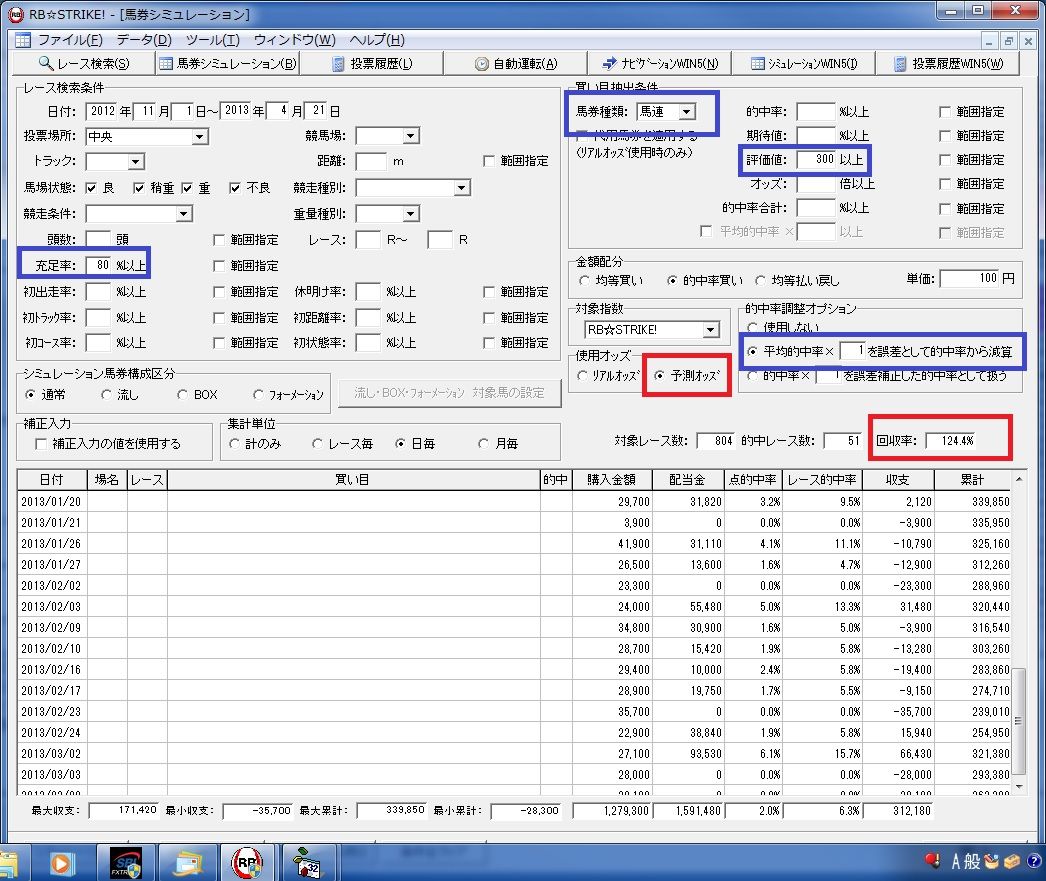Open the ファイル(F) menu

tap(70, 40)
